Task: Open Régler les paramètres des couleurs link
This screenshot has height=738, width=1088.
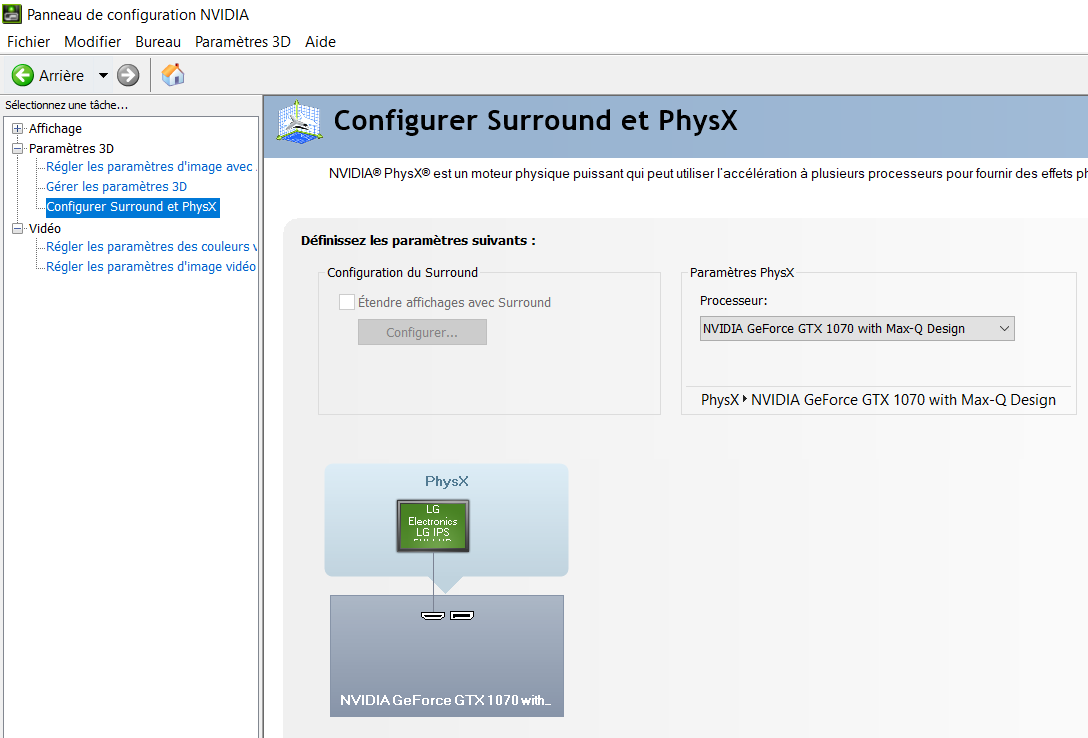Action: (x=151, y=246)
